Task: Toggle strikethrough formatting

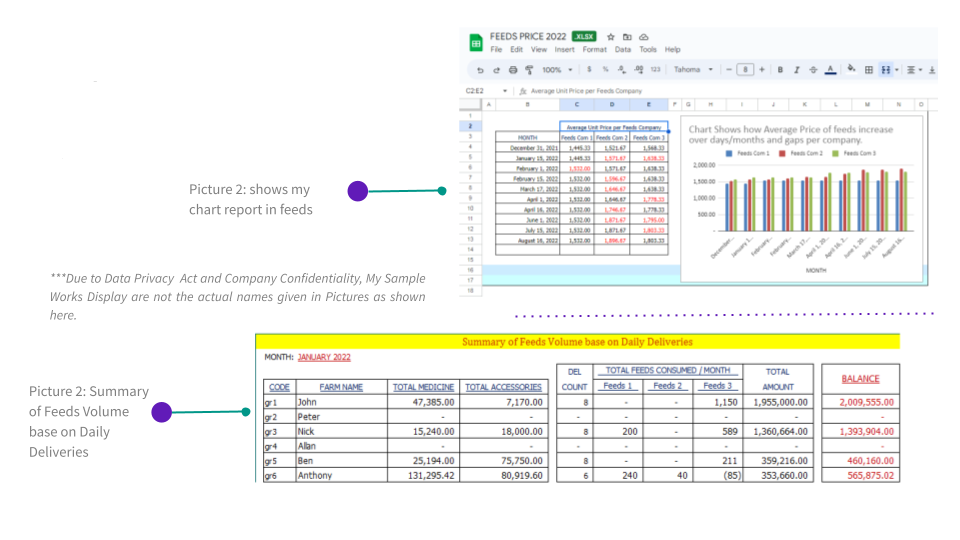Action: click(813, 70)
